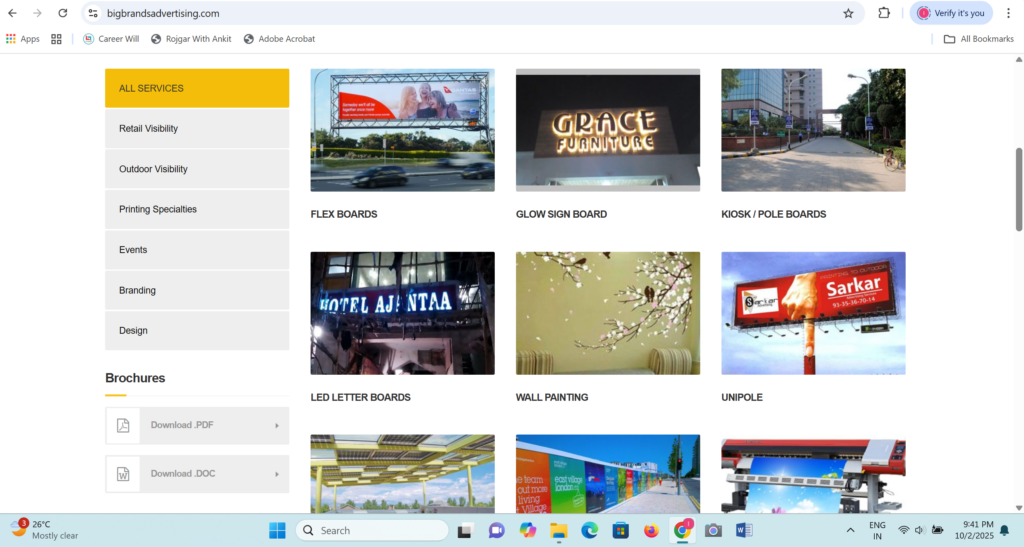The width and height of the screenshot is (1024, 547).
Task: Click the taskbar Search box
Action: 372,531
